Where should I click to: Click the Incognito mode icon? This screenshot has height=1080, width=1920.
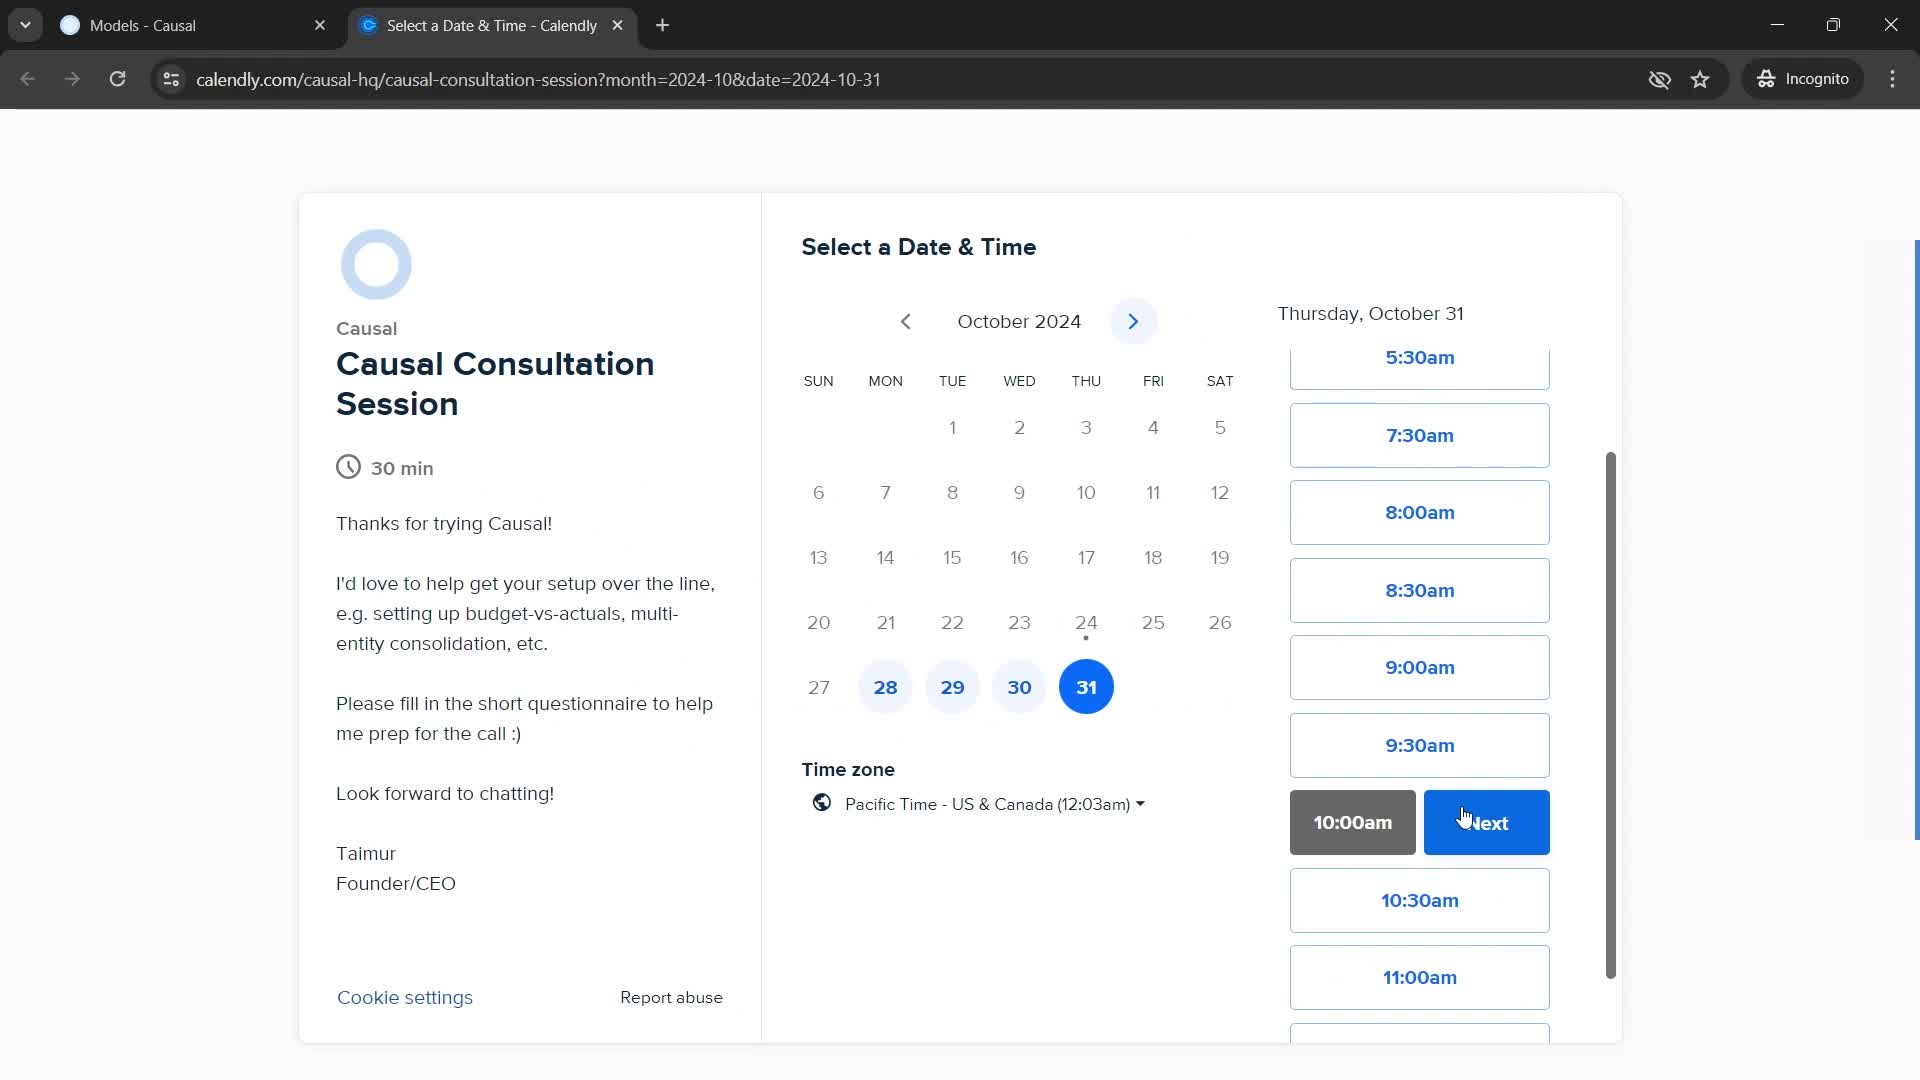tap(1767, 79)
